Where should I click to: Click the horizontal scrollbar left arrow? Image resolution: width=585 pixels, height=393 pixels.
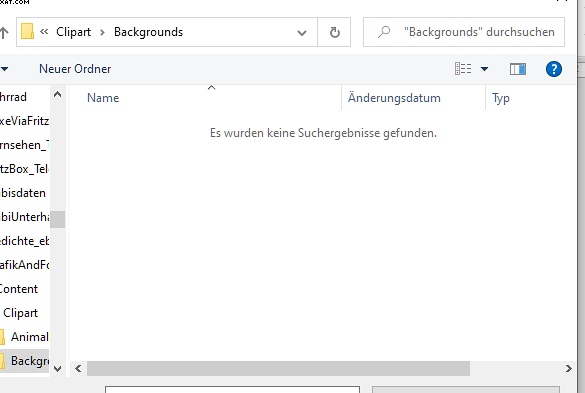78,369
